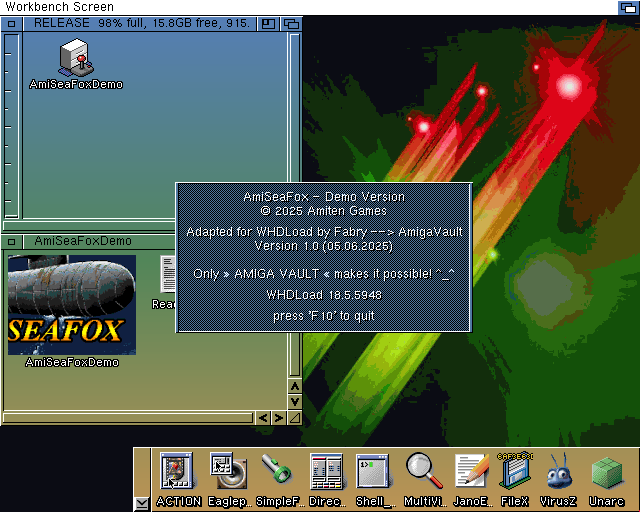The width and height of the screenshot is (640, 512).
Task: Click the RELEASE window title bar
Action: pyautogui.click(x=140, y=24)
